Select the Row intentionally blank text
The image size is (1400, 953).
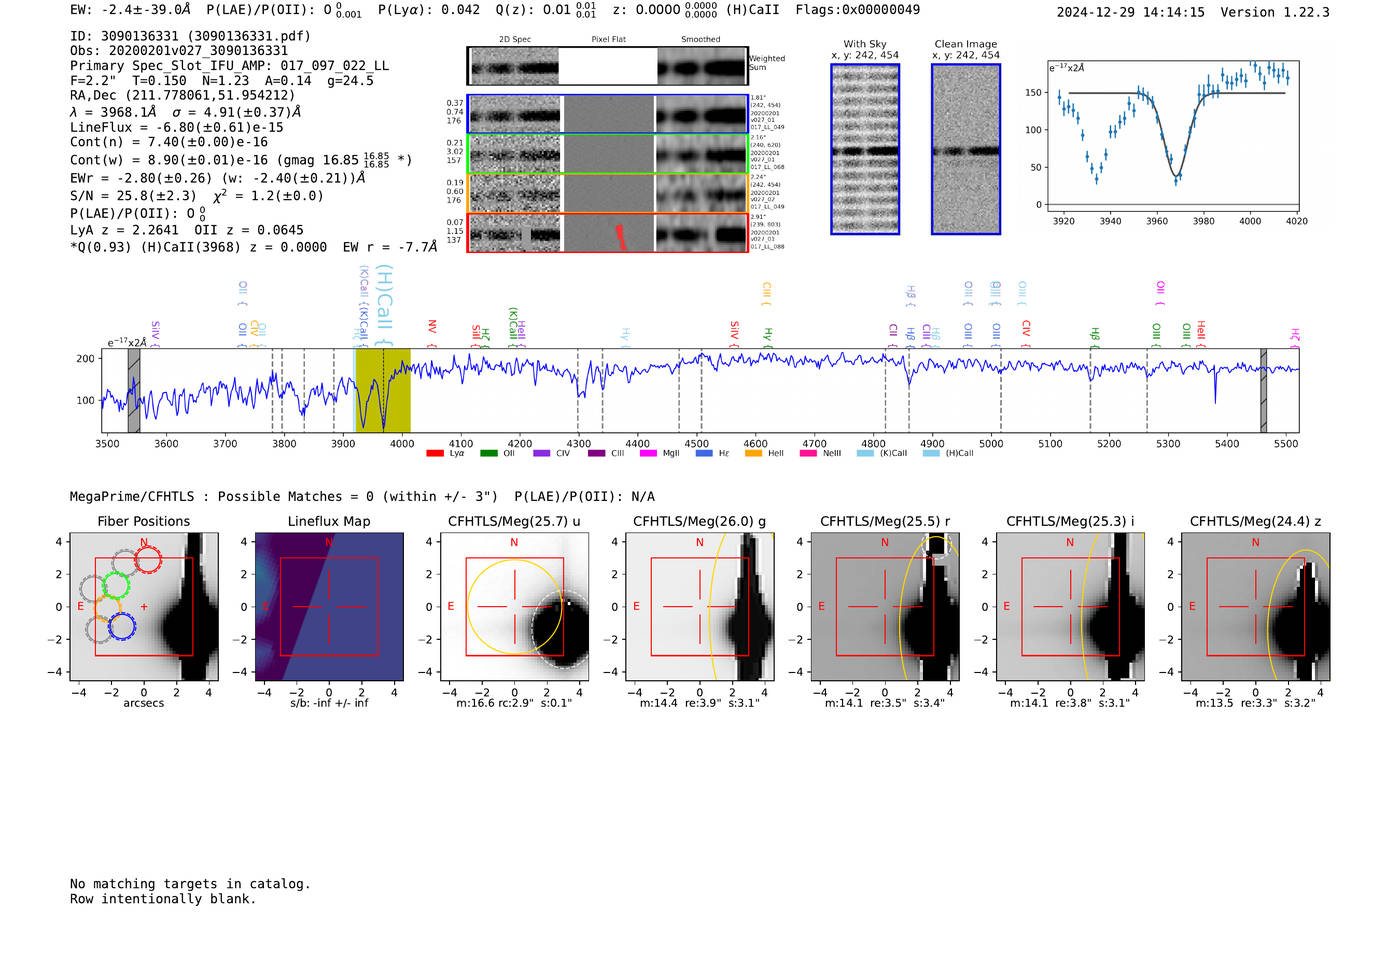163,899
